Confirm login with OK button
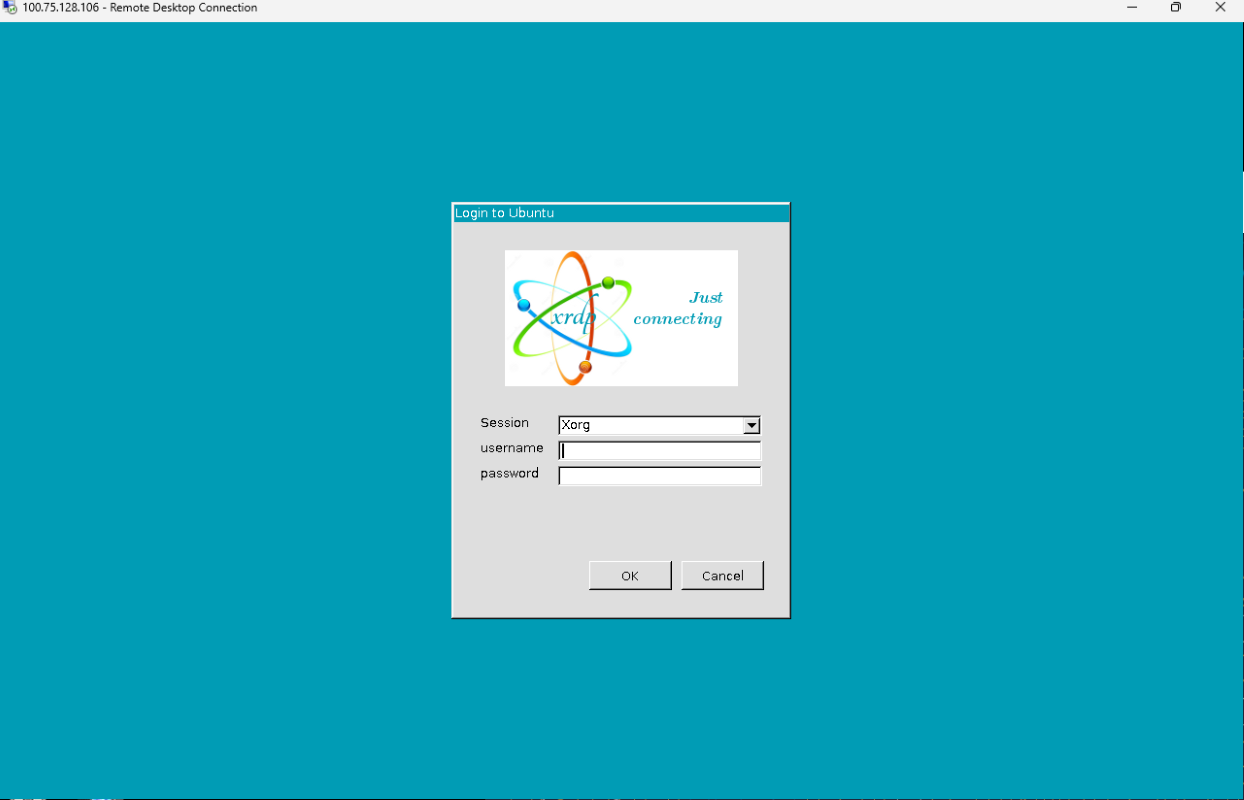 tap(630, 576)
